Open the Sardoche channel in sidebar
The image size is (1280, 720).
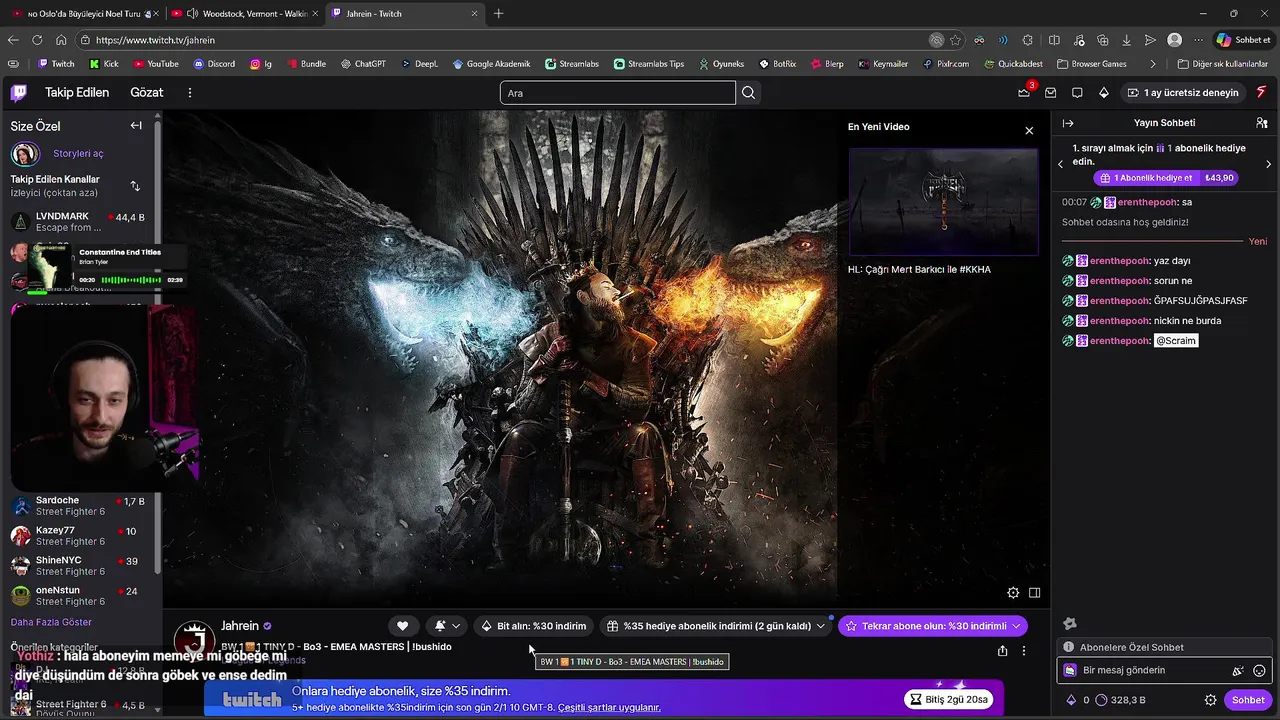(80, 506)
